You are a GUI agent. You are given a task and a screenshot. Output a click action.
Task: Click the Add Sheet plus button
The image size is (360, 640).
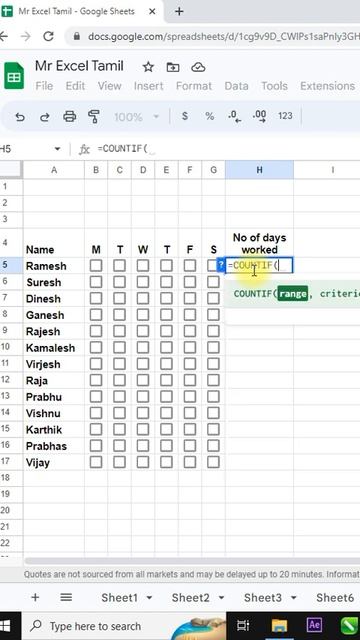pos(35,598)
